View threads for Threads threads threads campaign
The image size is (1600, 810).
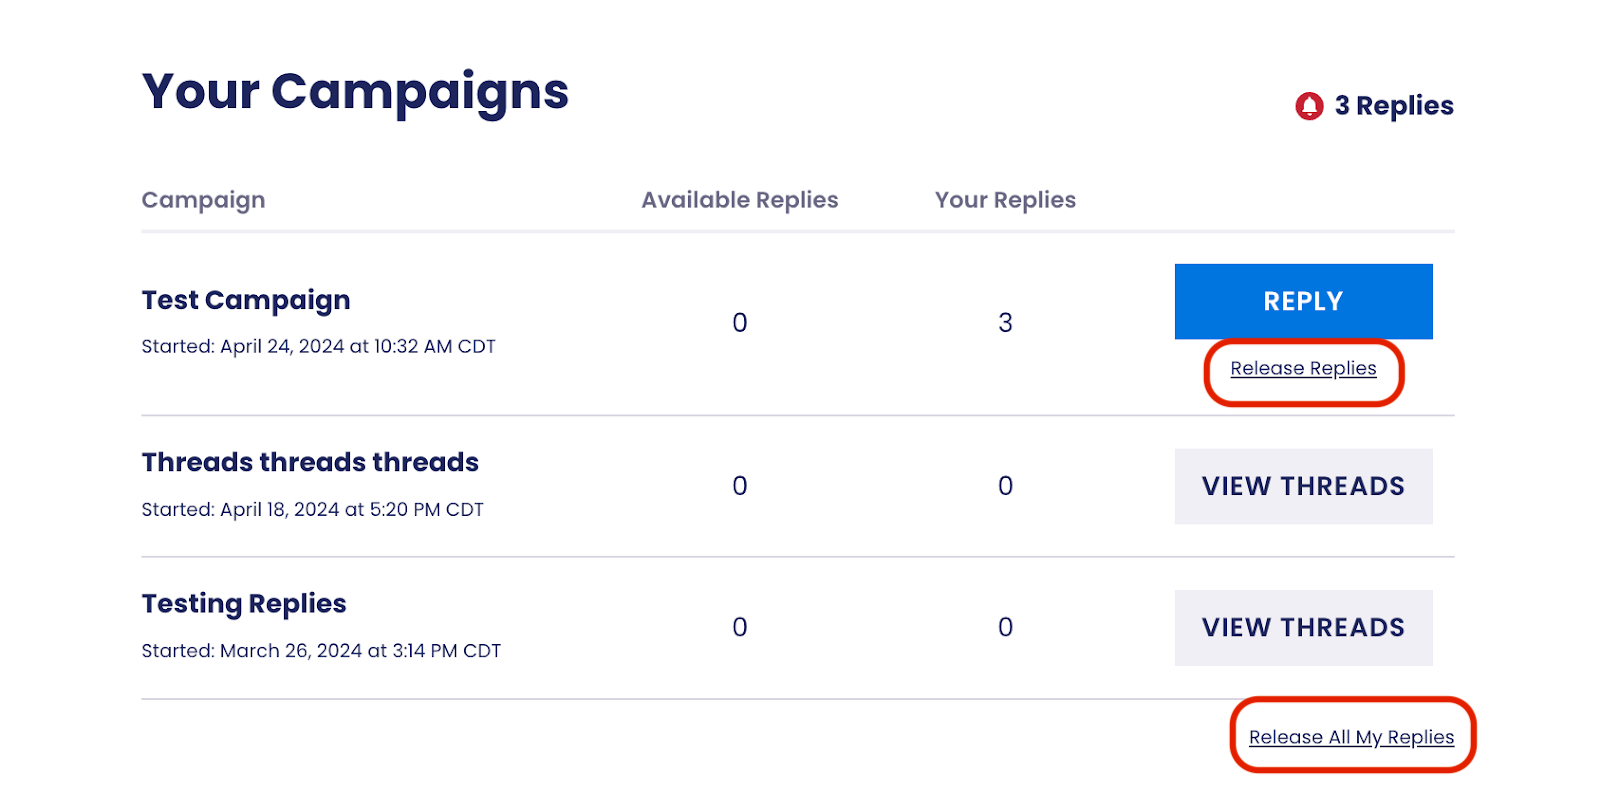[1303, 486]
